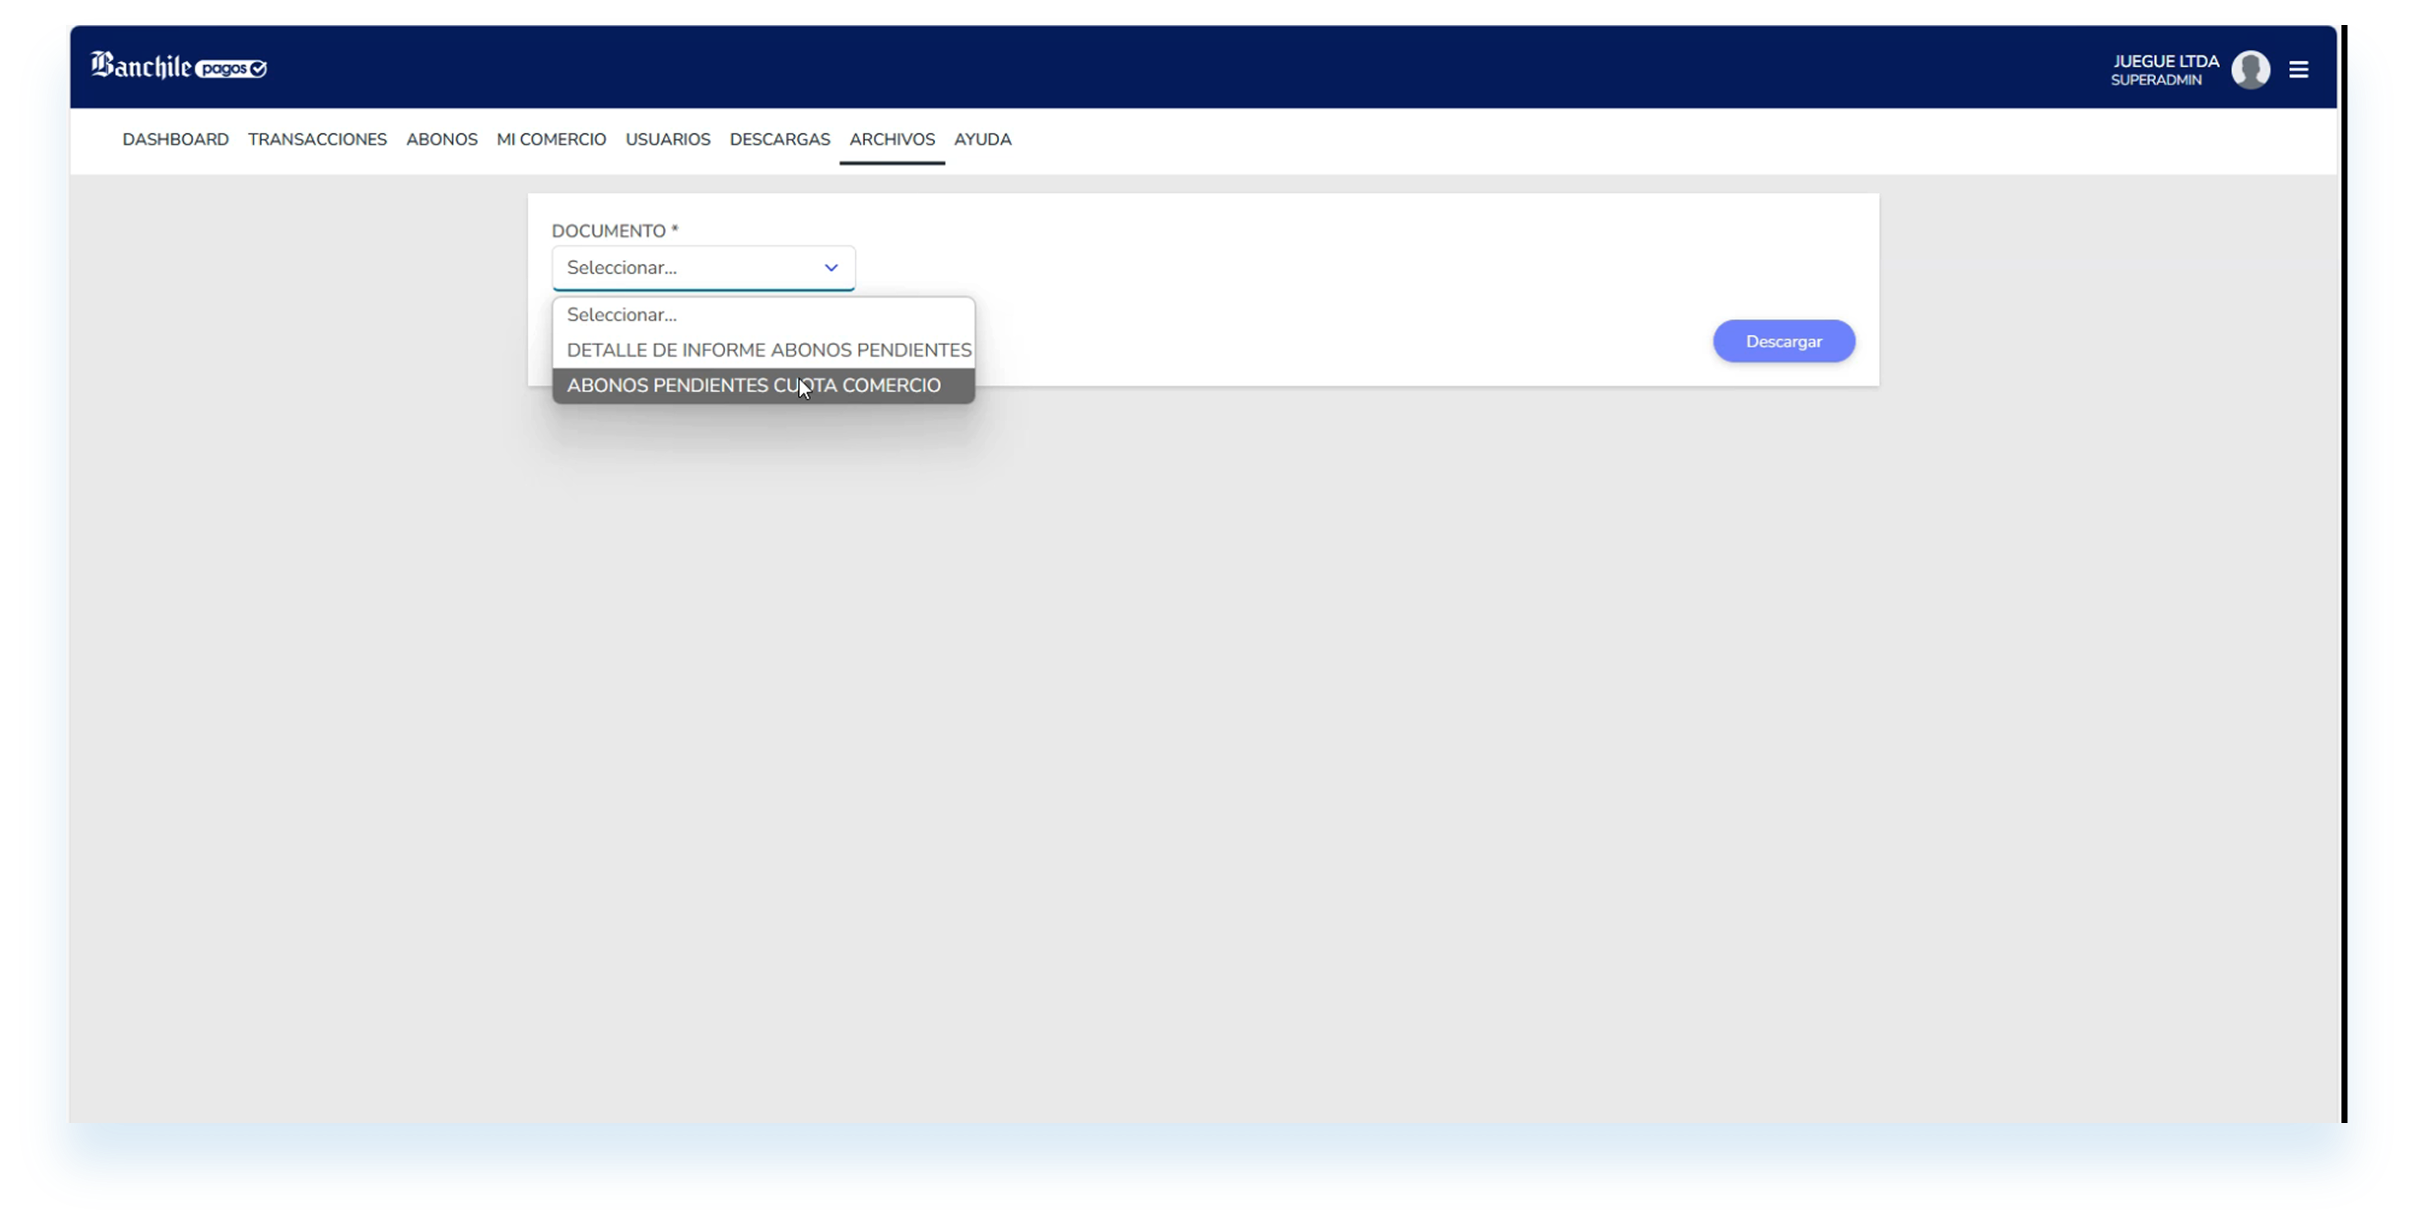Screen dimensions: 2416x1228
Task: Click the SUPERADMIN role label
Action: click(2156, 81)
